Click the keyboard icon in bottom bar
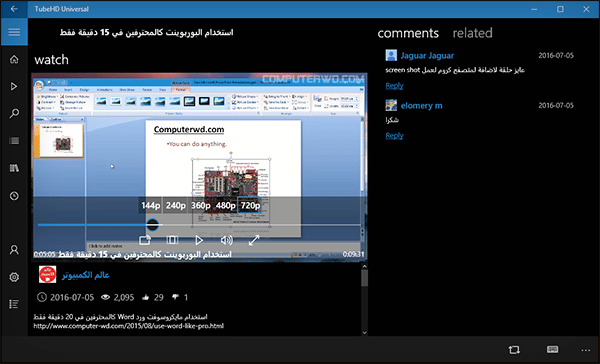 tap(552, 349)
